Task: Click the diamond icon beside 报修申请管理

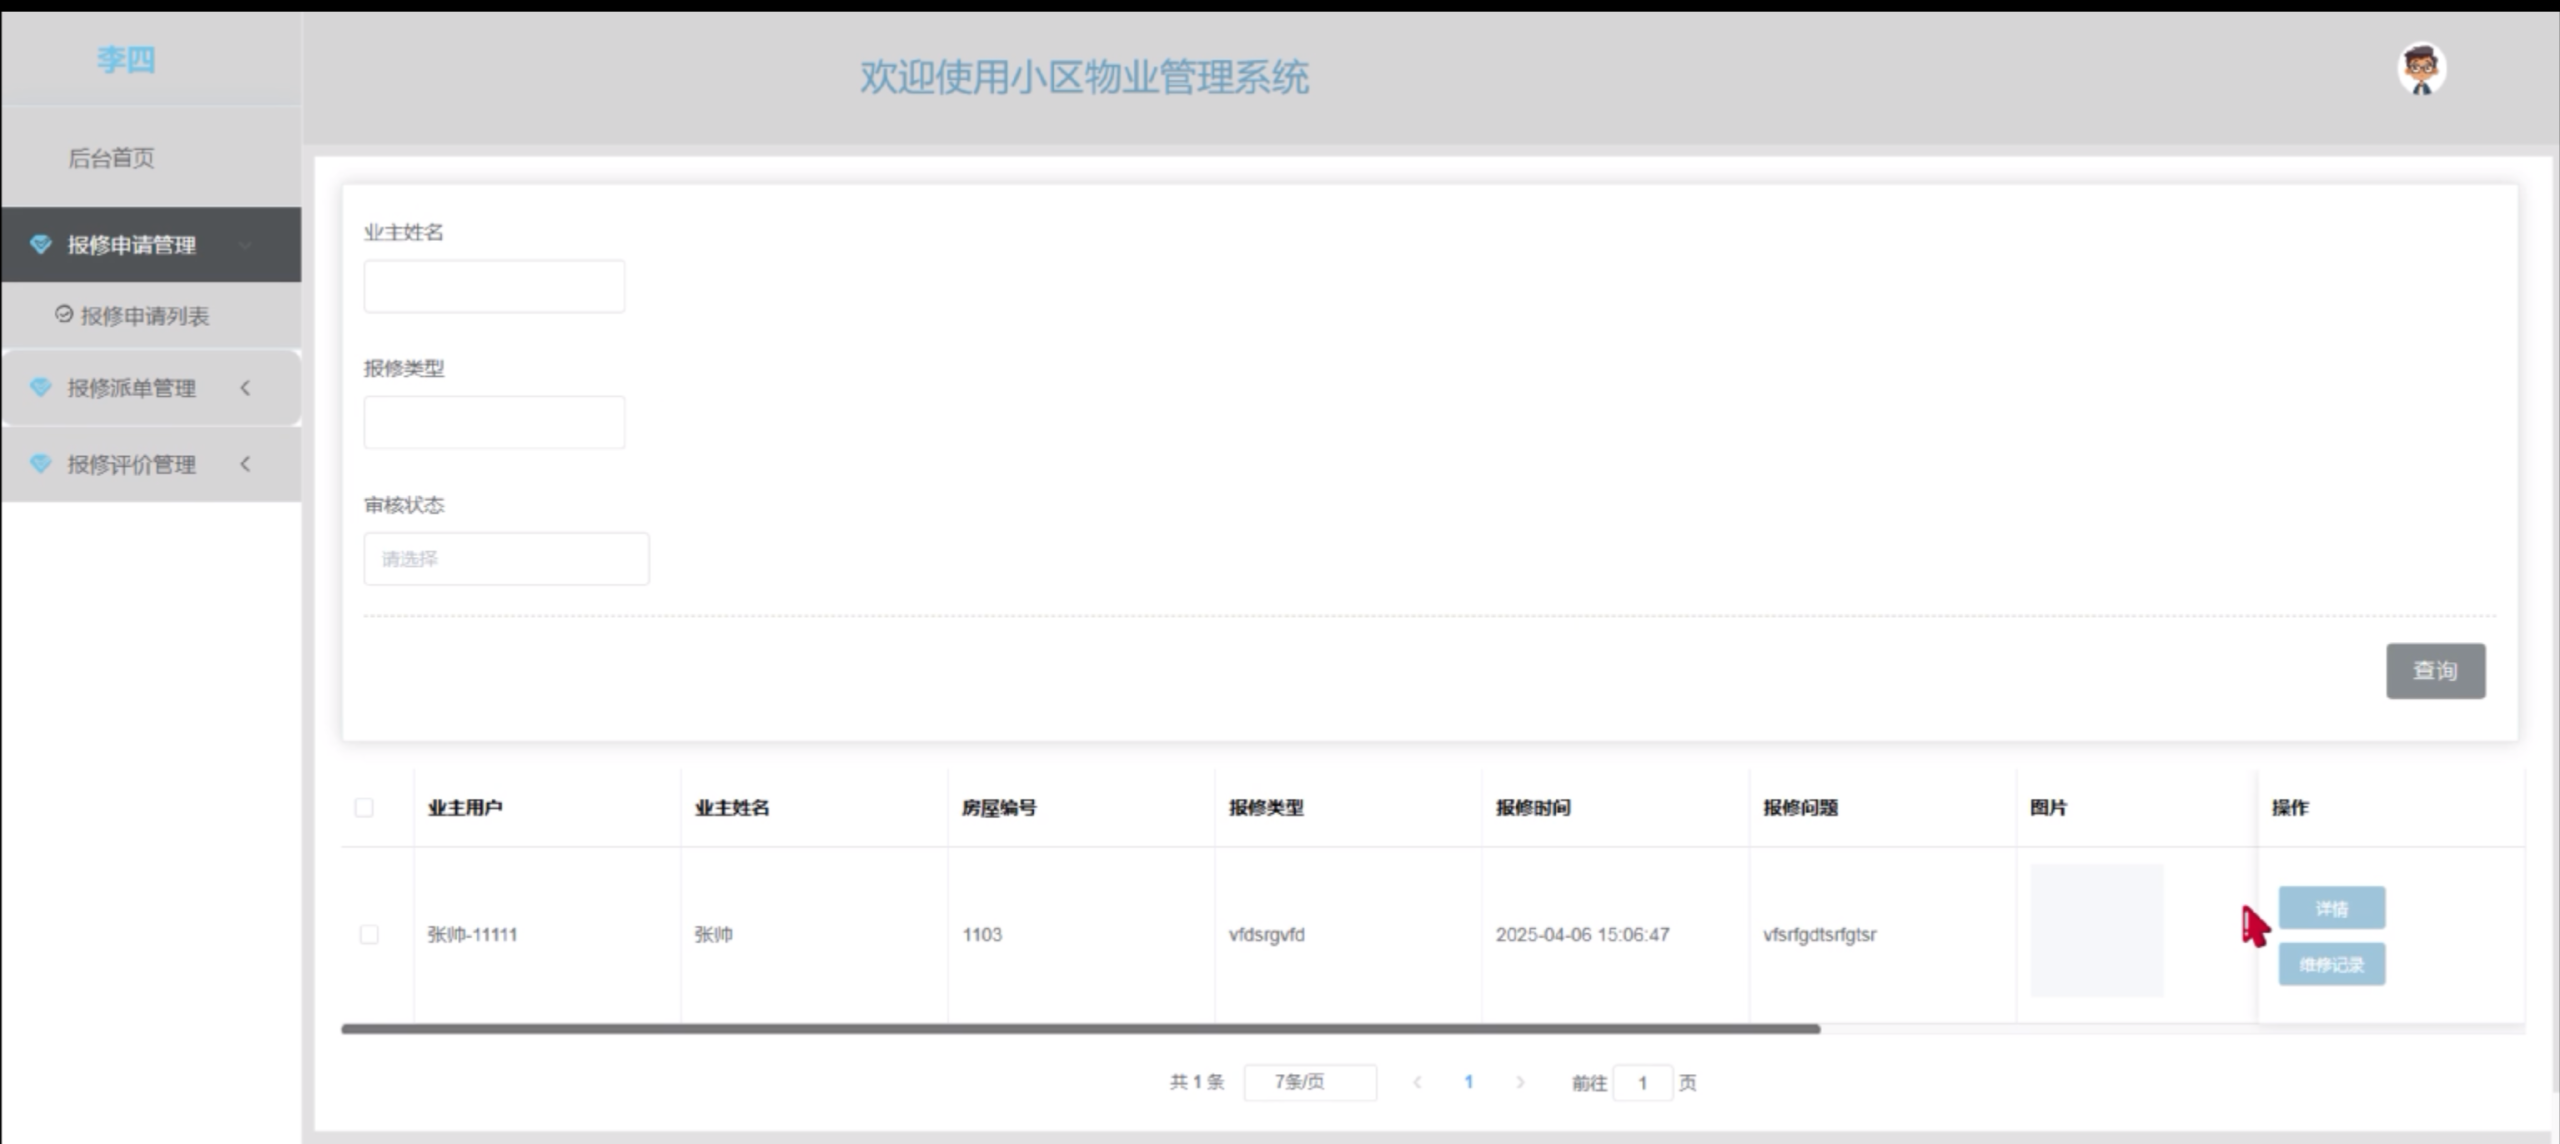Action: point(40,243)
